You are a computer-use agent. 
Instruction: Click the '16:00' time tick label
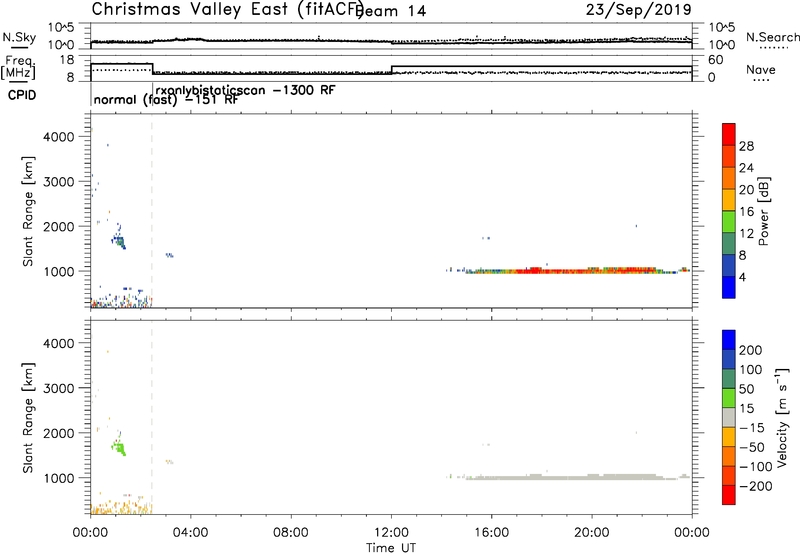[x=491, y=533]
